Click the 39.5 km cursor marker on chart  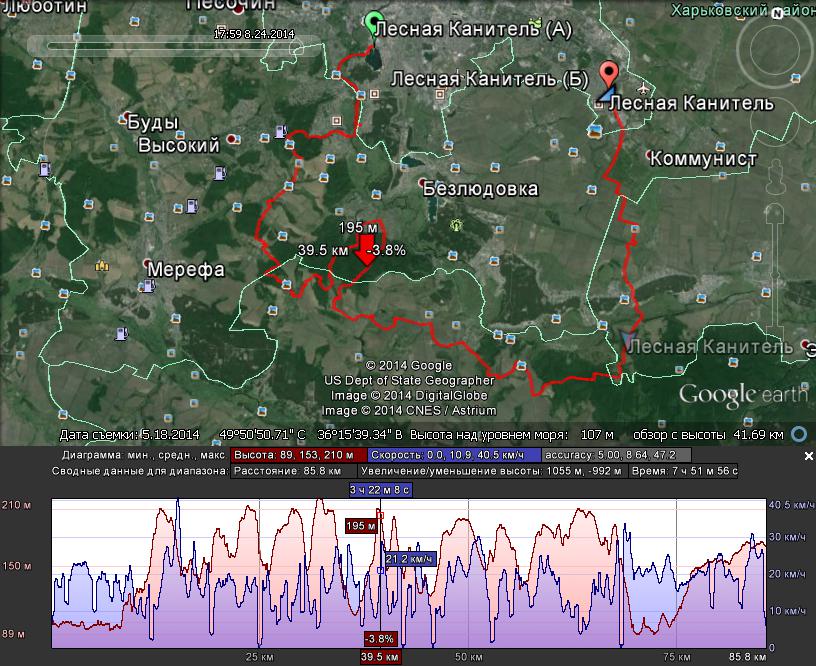(380, 657)
